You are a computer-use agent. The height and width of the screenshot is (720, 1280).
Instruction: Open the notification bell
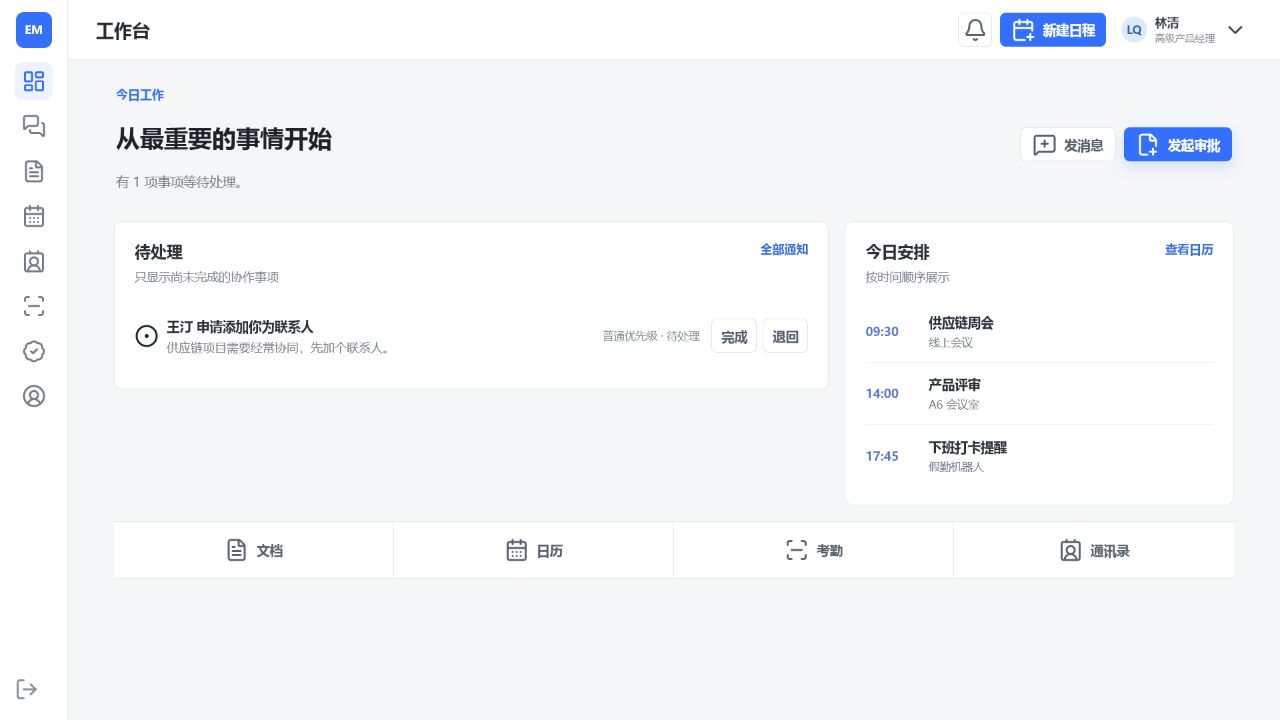point(975,30)
